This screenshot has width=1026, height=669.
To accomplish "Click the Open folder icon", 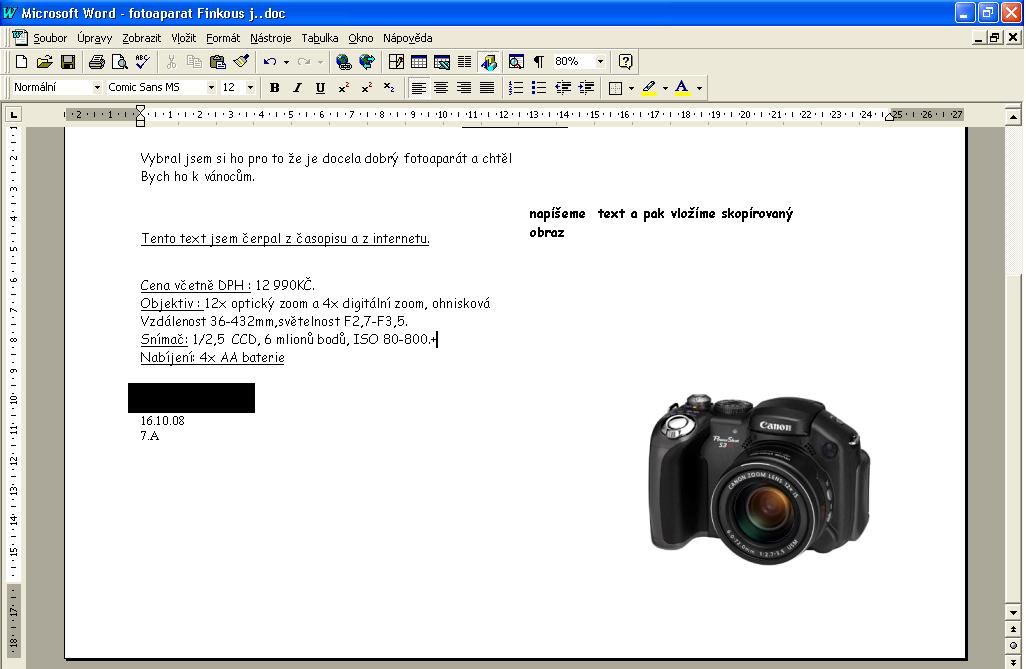I will pyautogui.click(x=45, y=62).
